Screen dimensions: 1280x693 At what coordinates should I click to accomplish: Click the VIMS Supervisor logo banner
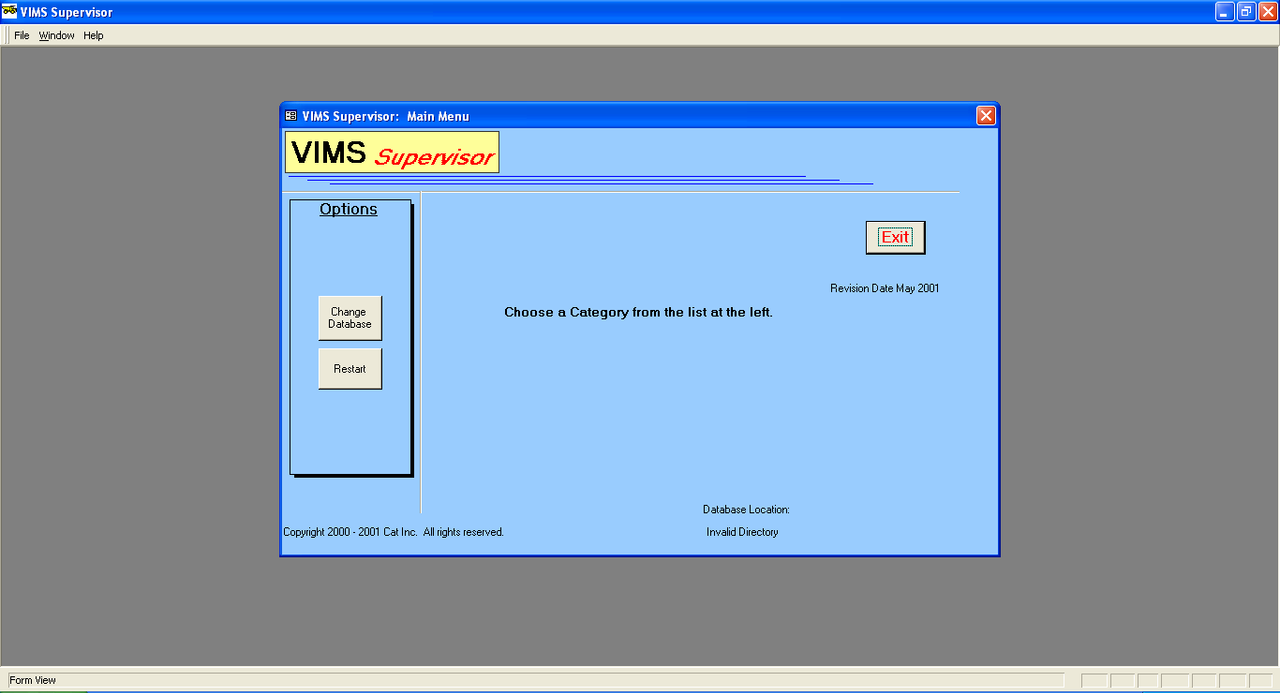tap(392, 152)
